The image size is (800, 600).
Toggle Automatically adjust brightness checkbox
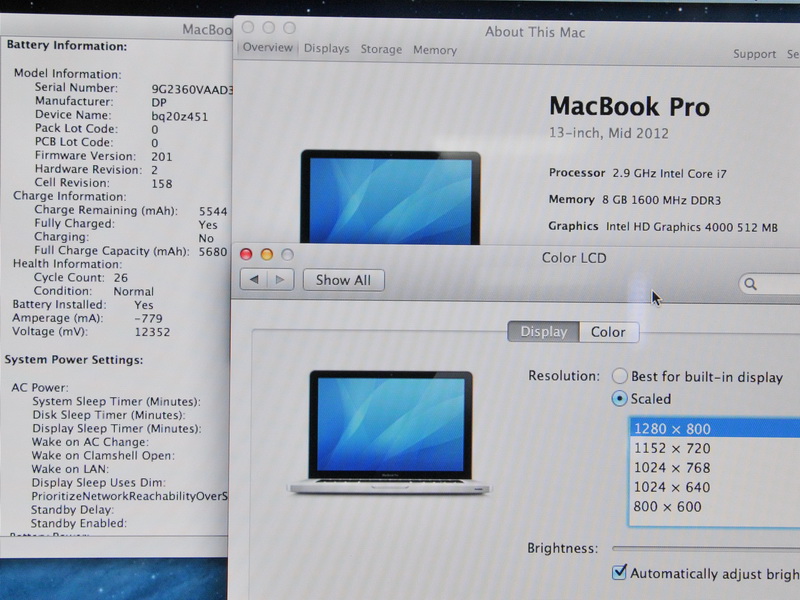(619, 572)
